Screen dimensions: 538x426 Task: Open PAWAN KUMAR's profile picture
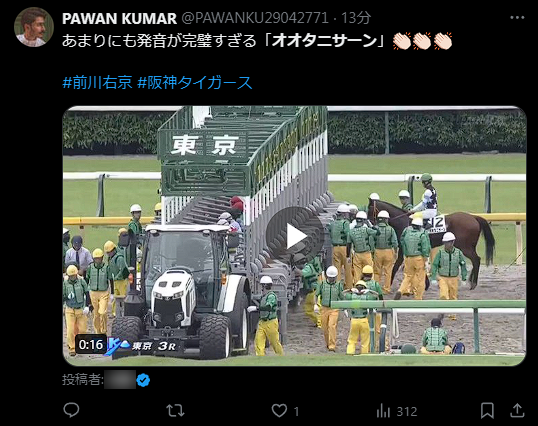34,27
